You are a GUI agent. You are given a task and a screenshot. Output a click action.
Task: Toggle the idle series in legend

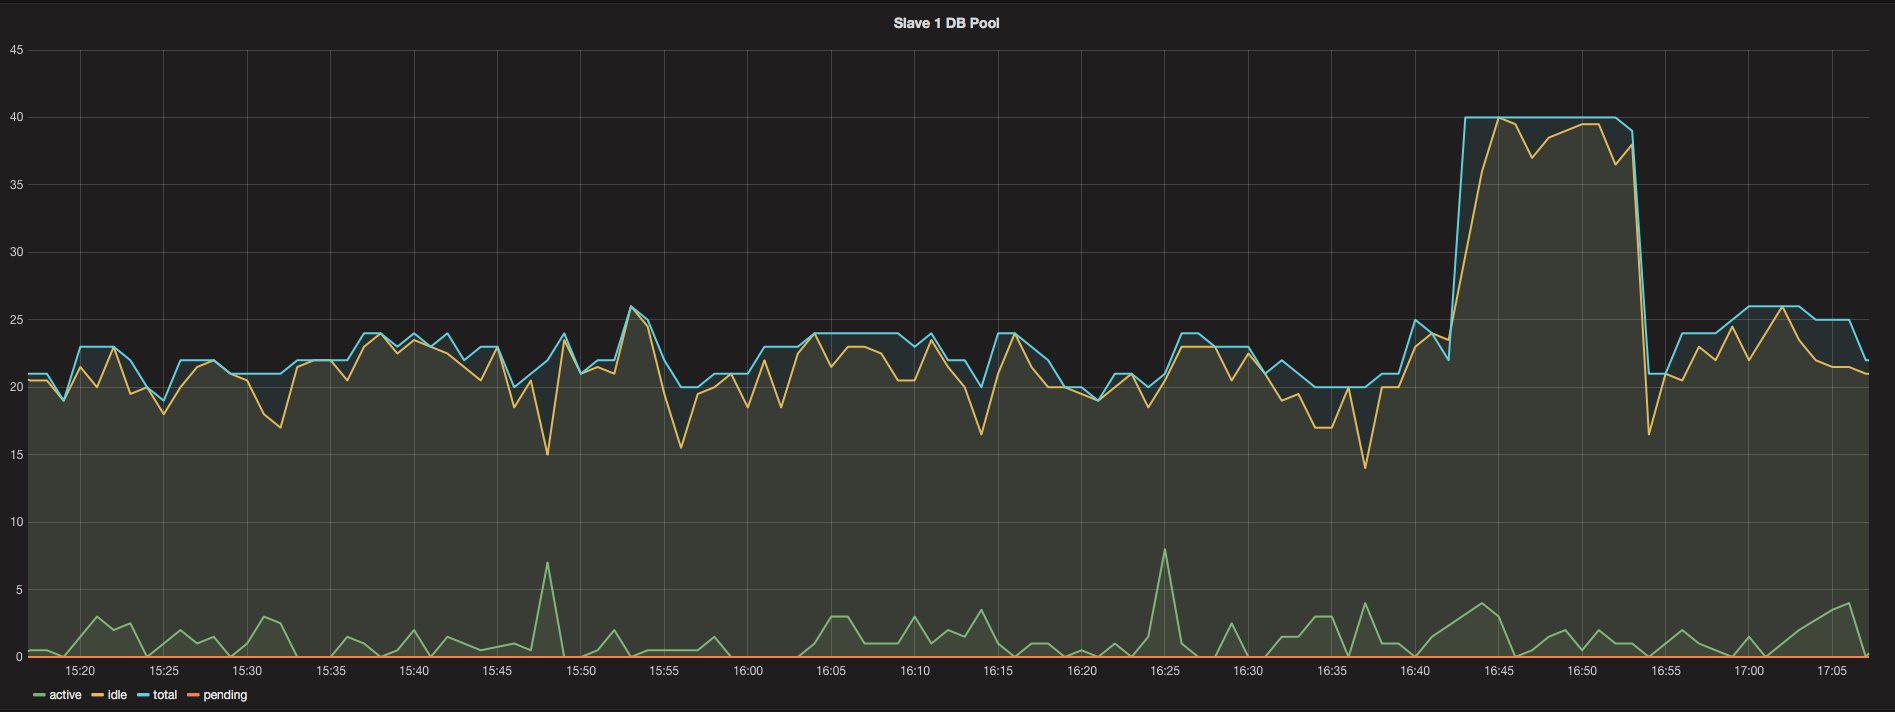coord(117,695)
